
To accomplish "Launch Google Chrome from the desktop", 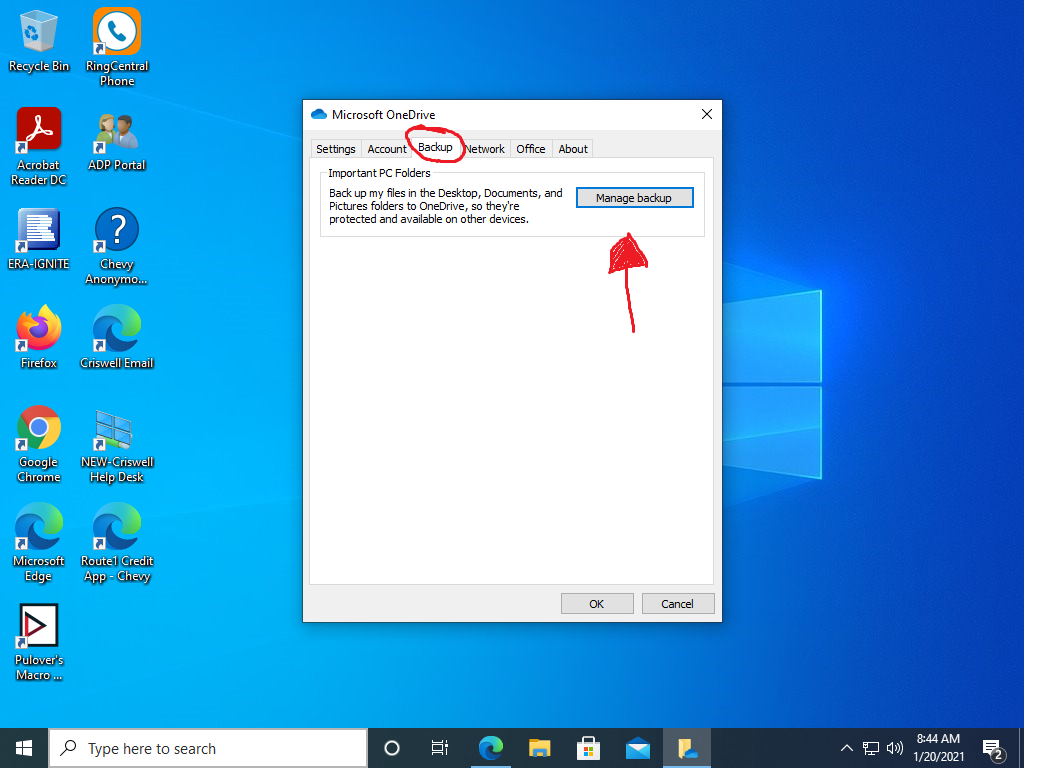I will pyautogui.click(x=39, y=445).
